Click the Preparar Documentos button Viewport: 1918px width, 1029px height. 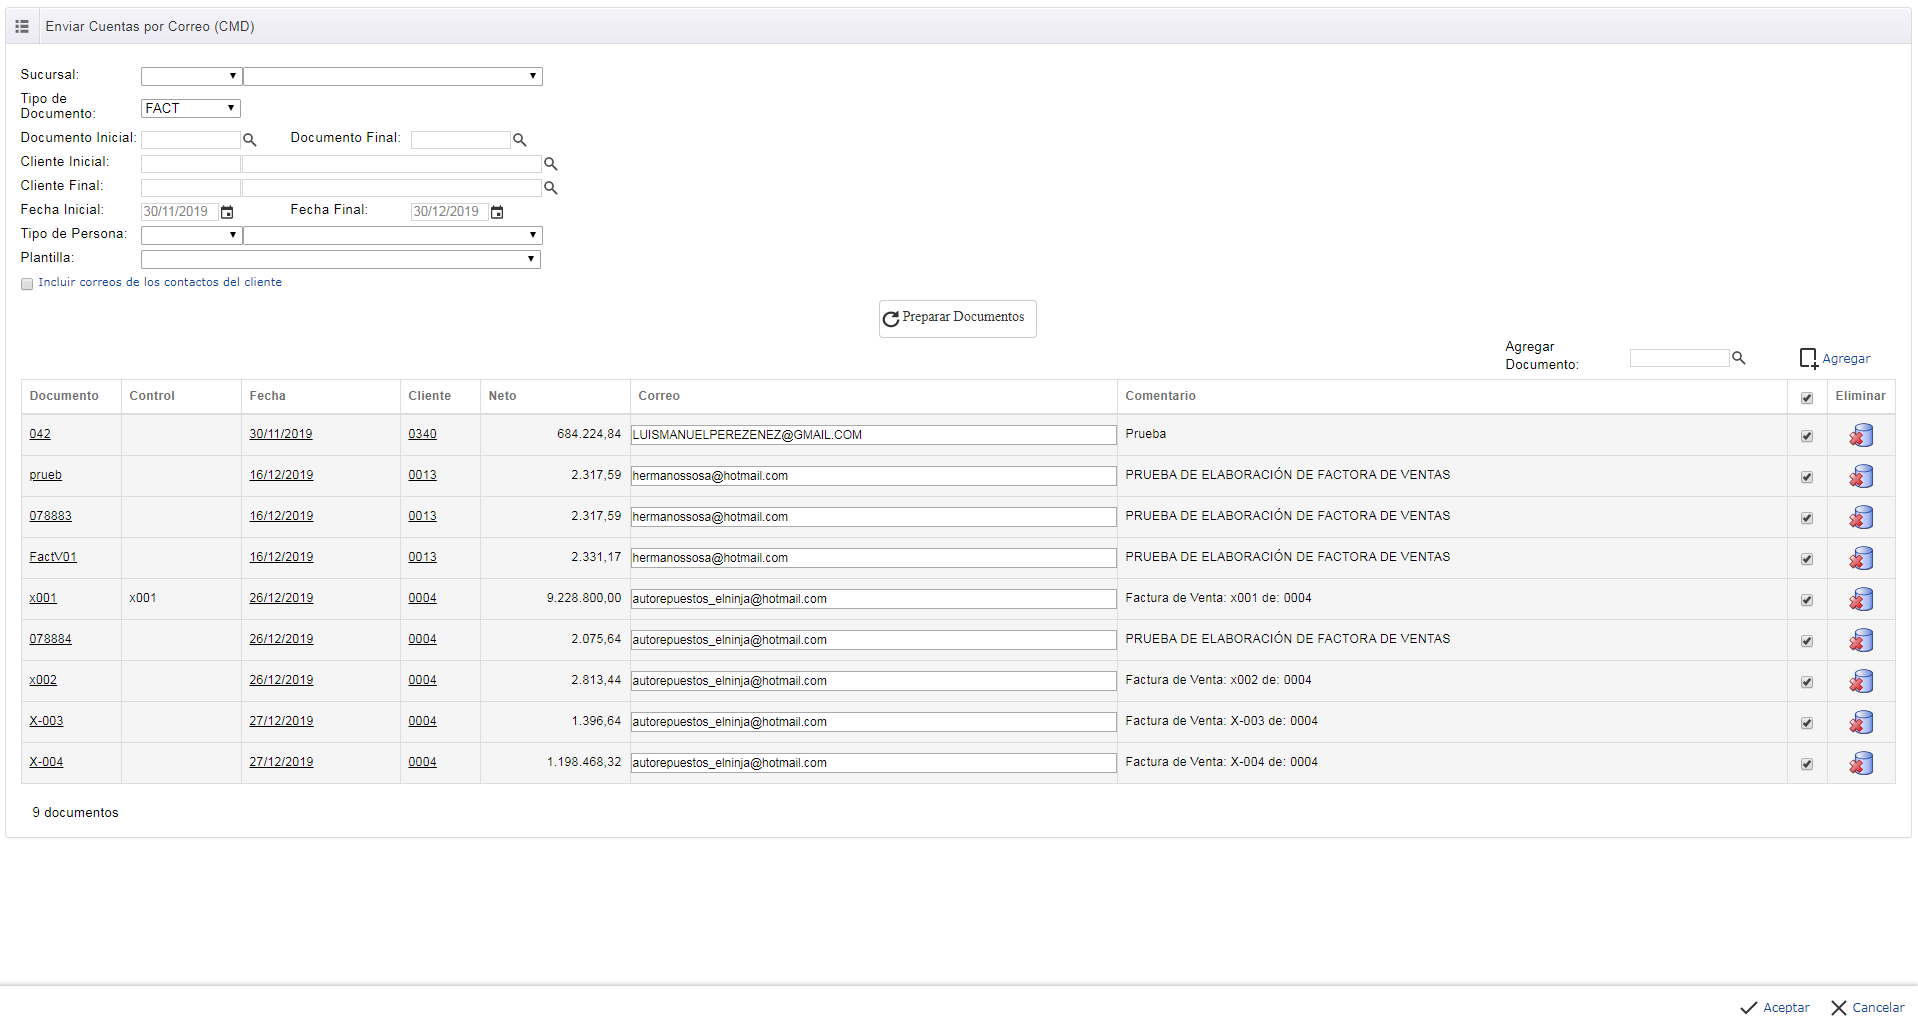pos(958,318)
